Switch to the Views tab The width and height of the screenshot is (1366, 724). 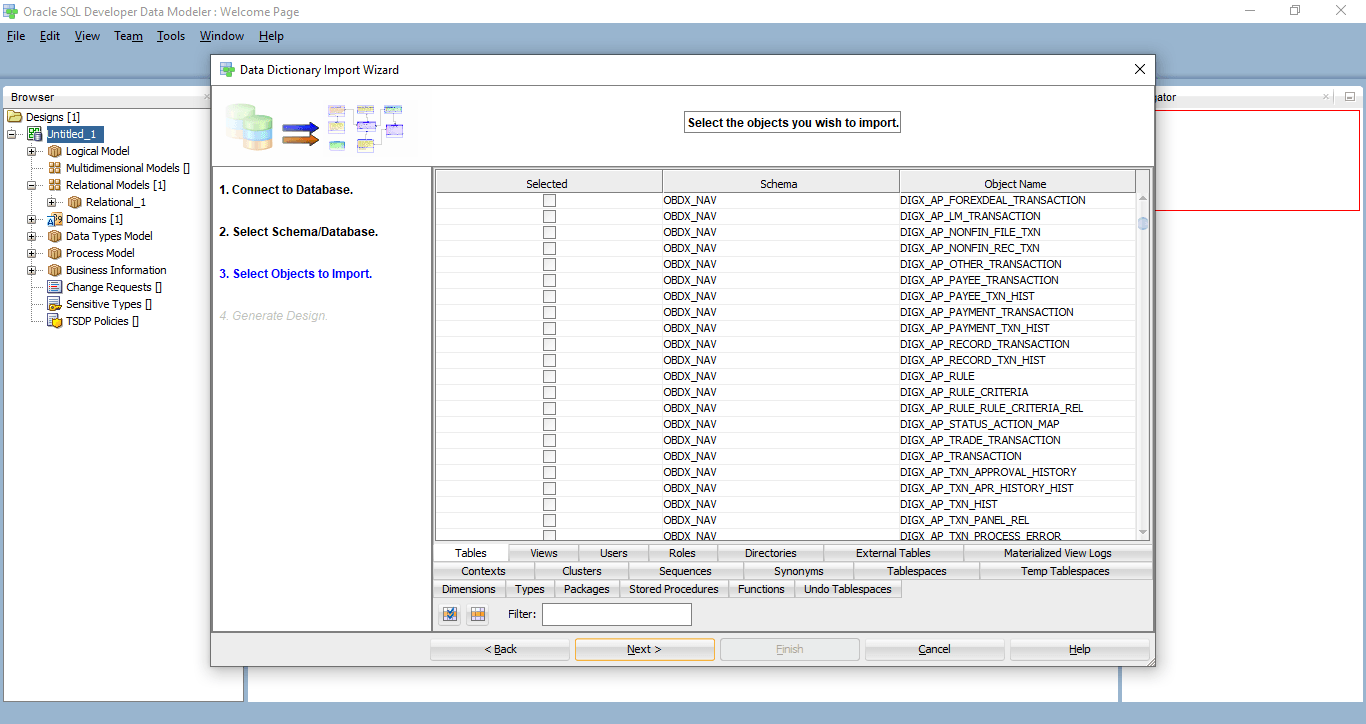[x=544, y=553]
